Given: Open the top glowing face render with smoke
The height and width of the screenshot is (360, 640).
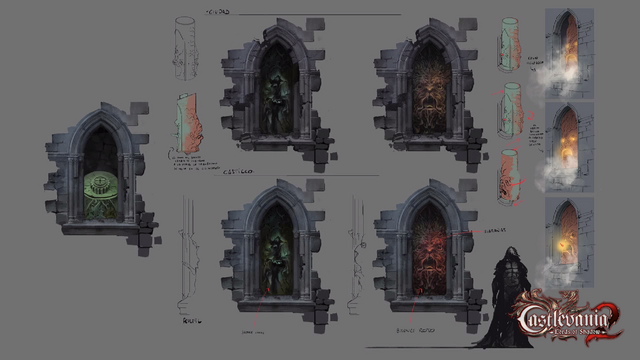Looking at the screenshot, I should coord(569,53).
